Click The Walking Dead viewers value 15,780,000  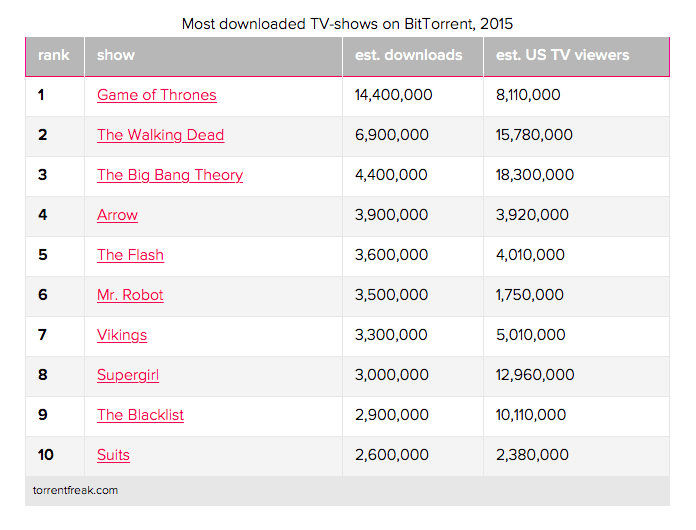(x=534, y=135)
